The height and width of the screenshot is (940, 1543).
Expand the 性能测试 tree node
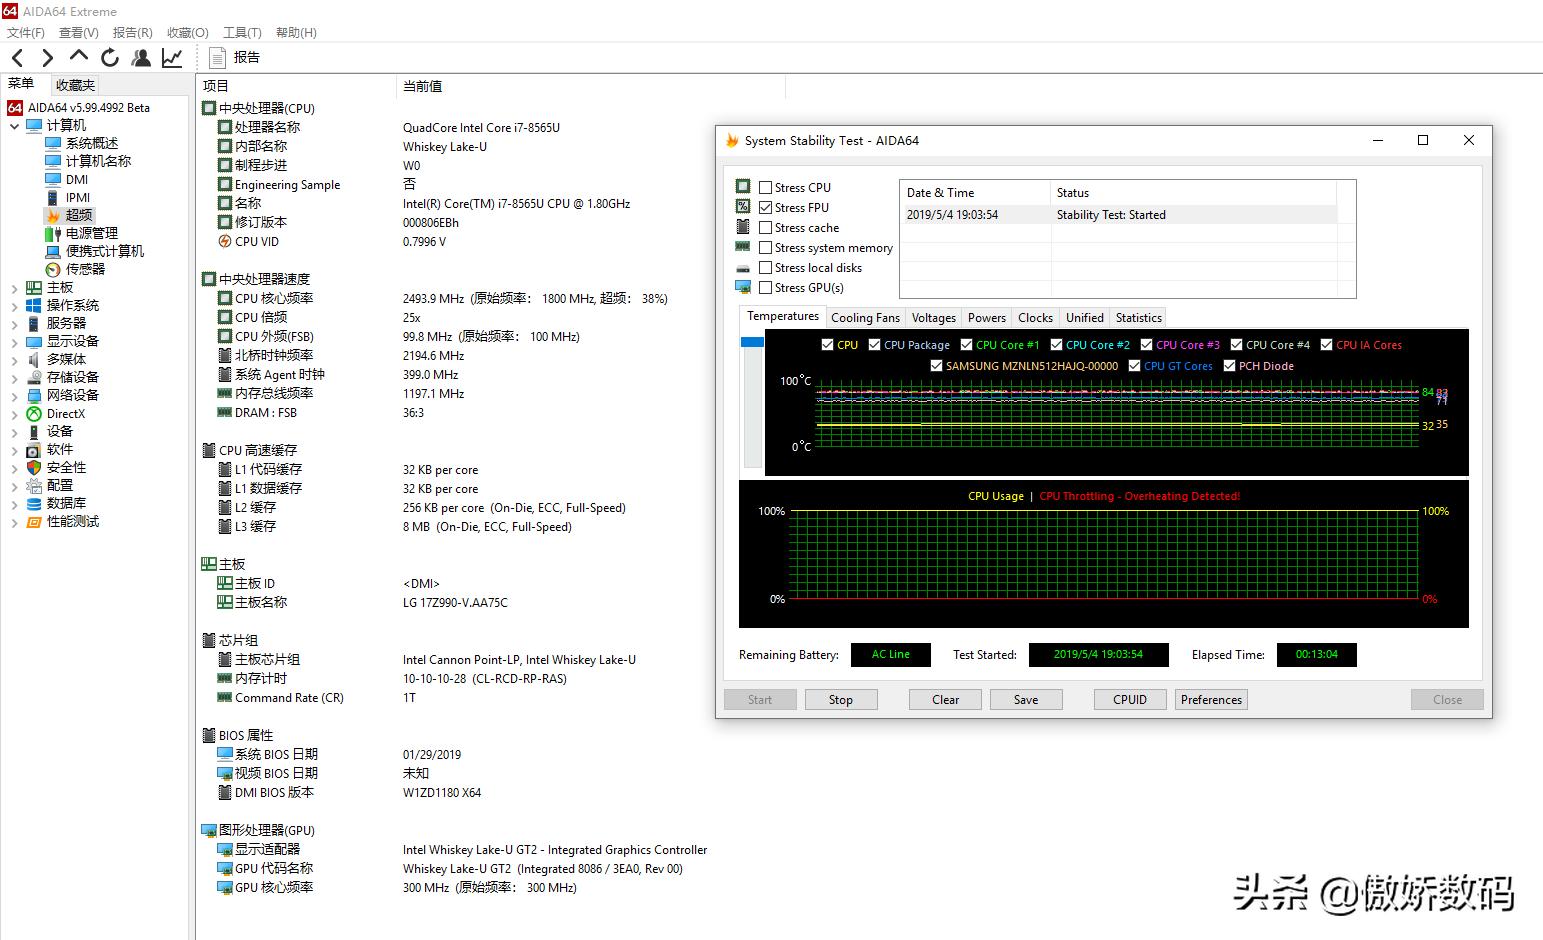tap(14, 522)
